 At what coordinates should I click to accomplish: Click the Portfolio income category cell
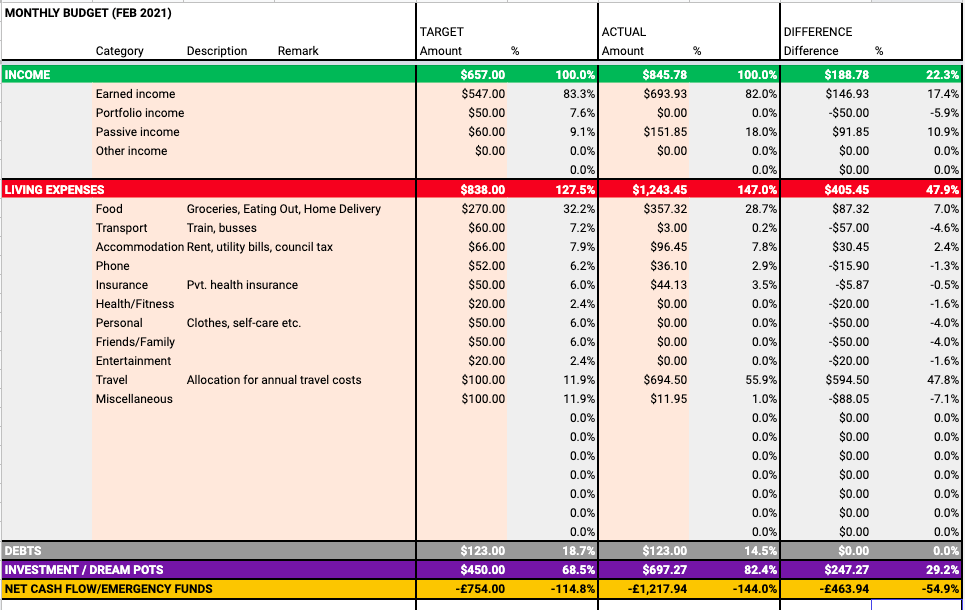tap(140, 113)
